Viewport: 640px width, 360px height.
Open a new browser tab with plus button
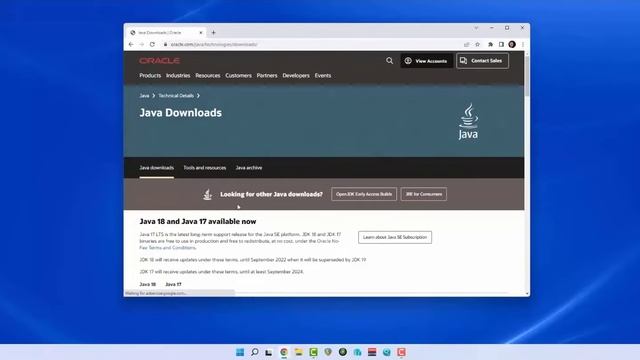213,32
